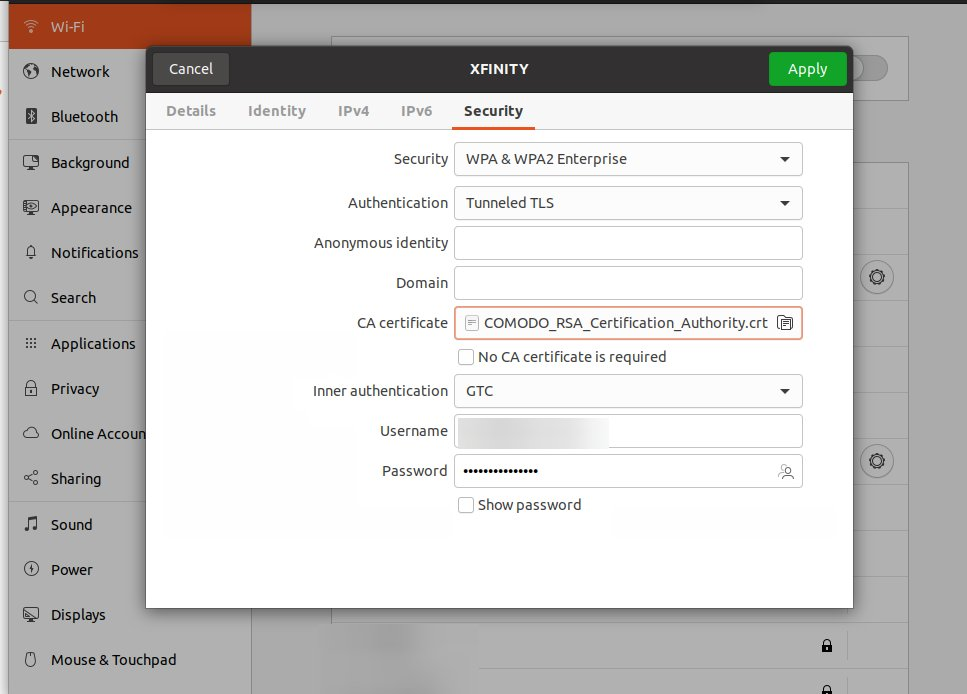Viewport: 967px width, 694px height.
Task: Switch to the Identity tab
Action: (x=277, y=111)
